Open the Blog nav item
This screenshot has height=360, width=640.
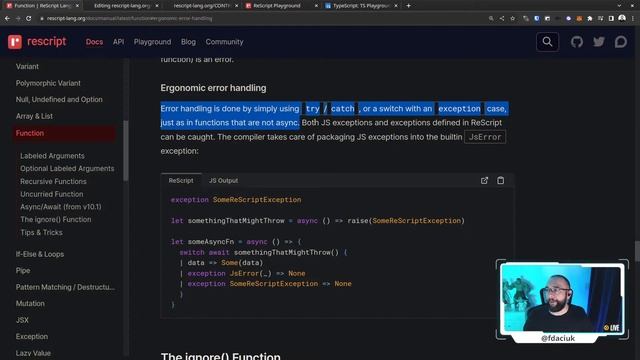tap(188, 42)
